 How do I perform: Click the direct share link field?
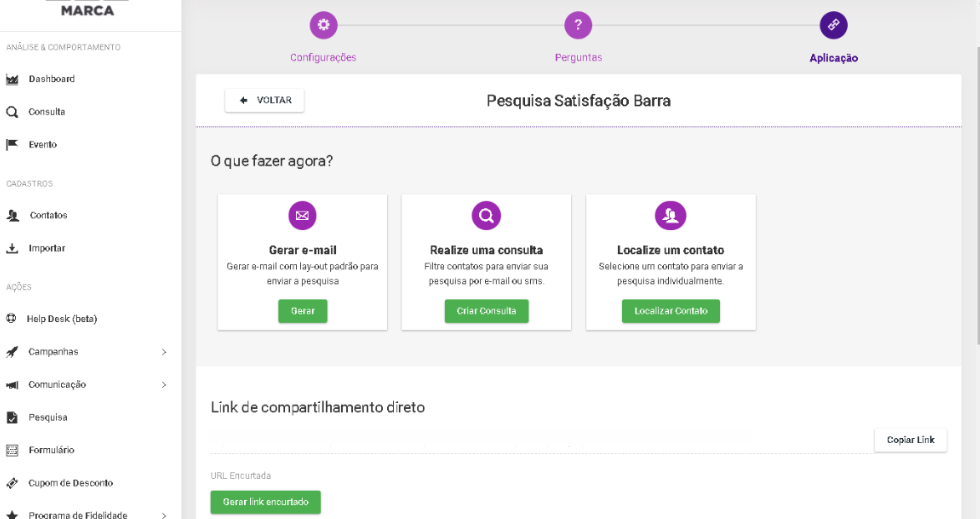pyautogui.click(x=540, y=440)
